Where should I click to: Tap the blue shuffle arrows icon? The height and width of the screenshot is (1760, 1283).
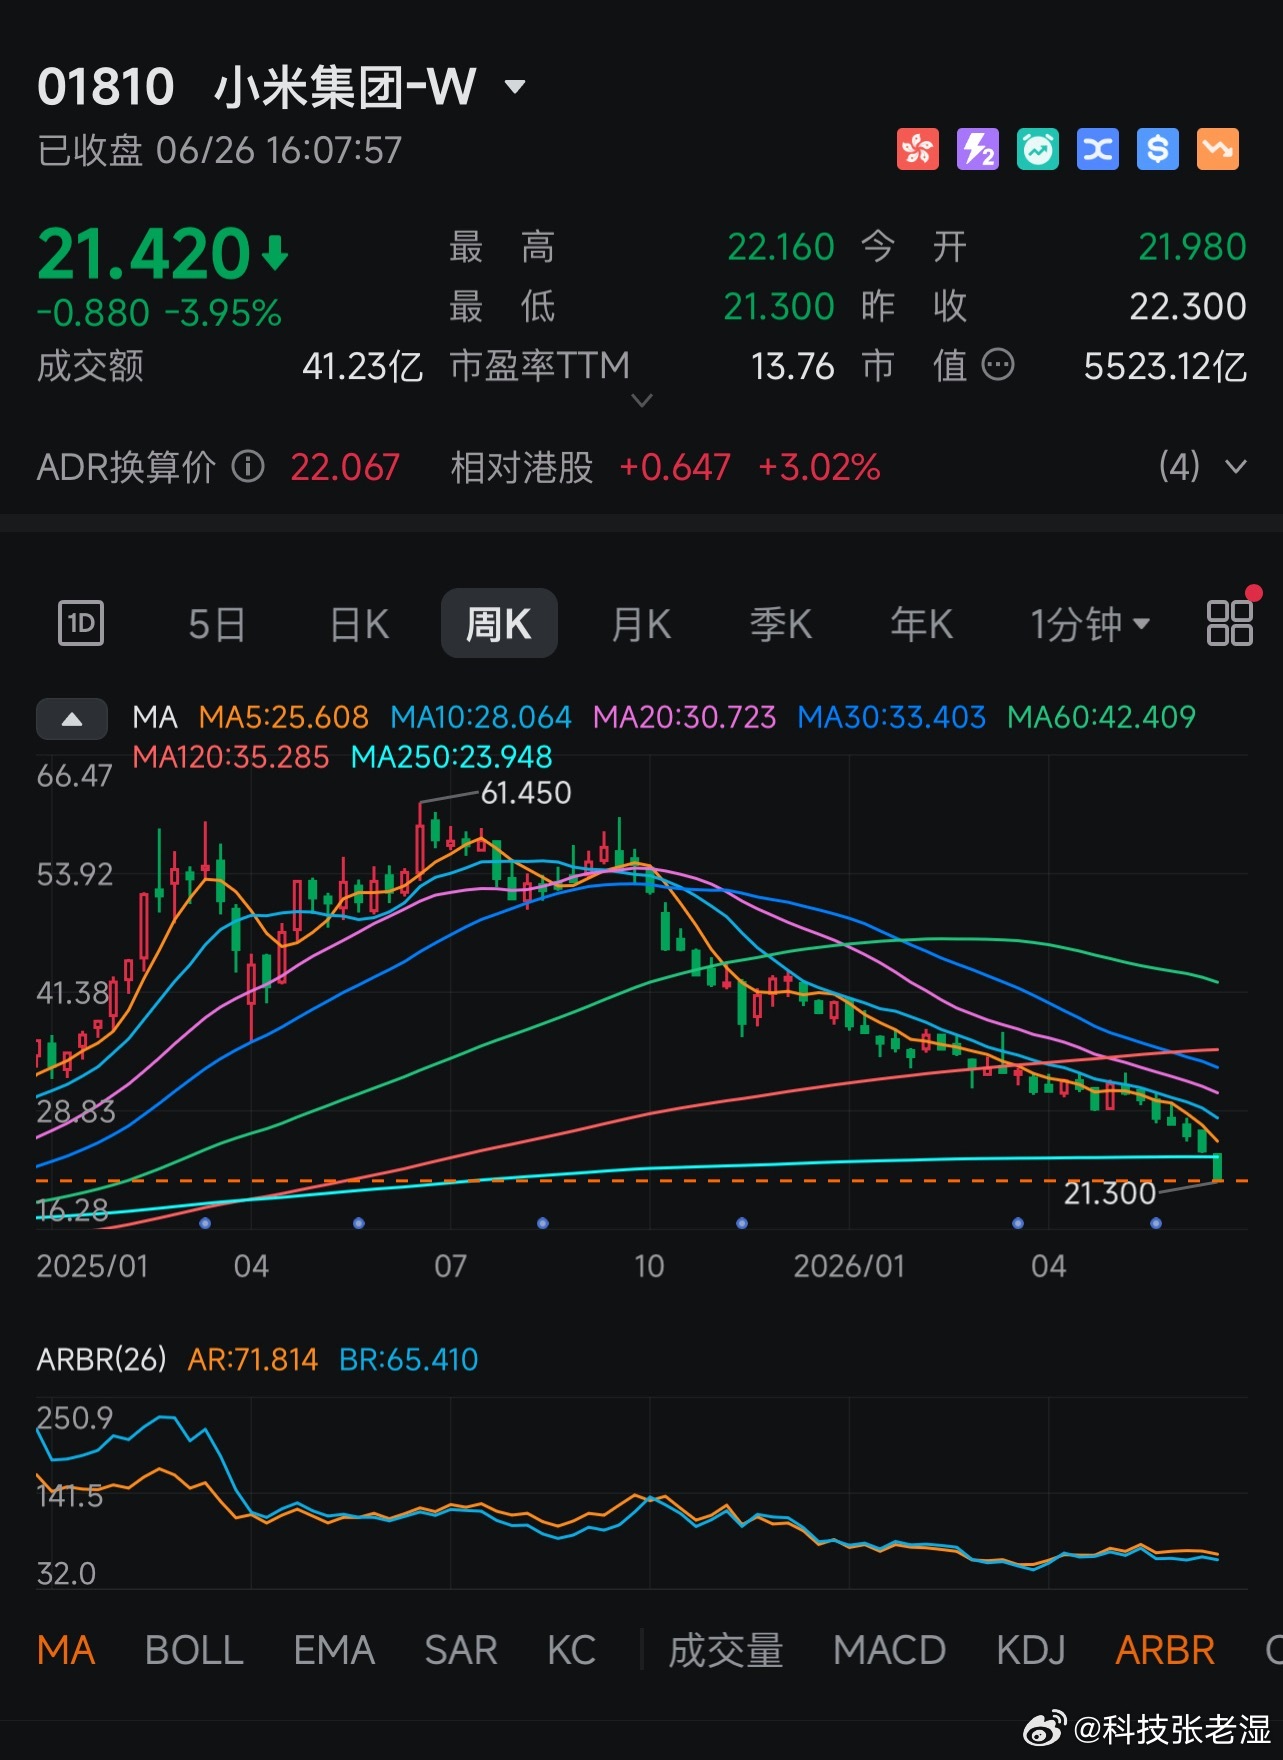click(1097, 150)
